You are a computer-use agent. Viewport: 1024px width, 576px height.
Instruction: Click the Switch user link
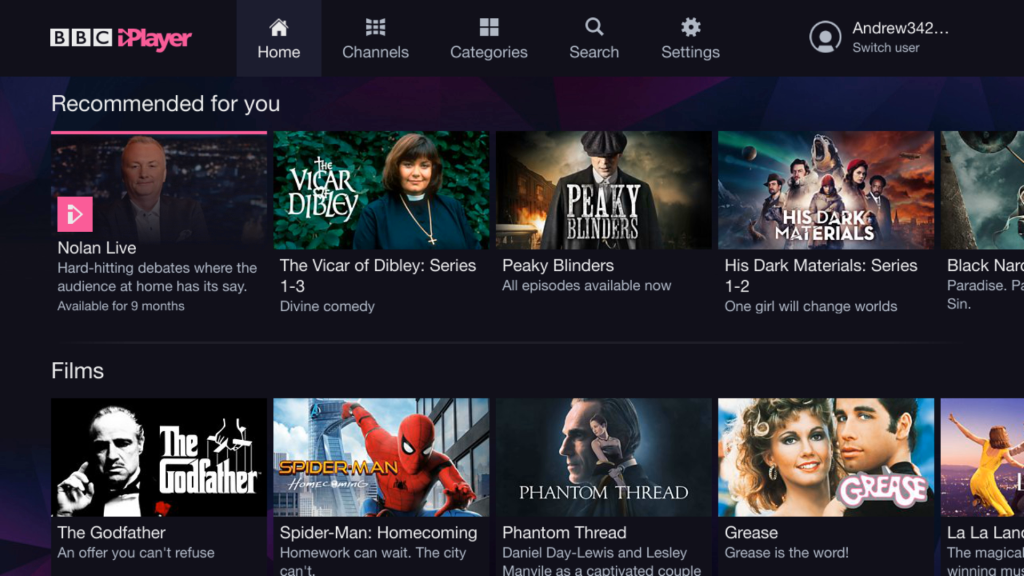click(885, 48)
